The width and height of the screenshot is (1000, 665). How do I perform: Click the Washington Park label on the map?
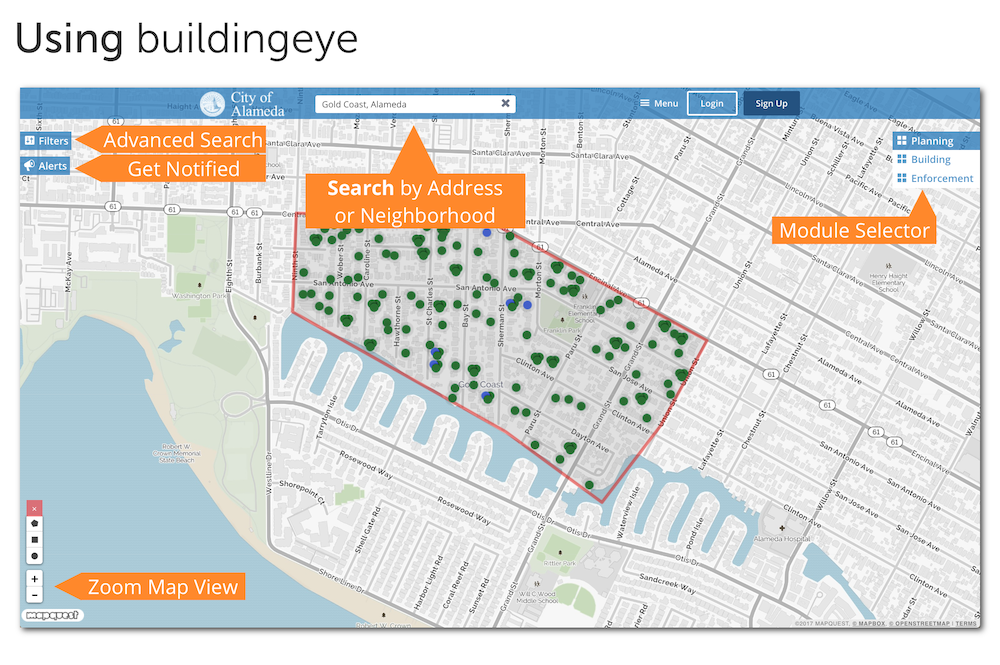(200, 296)
